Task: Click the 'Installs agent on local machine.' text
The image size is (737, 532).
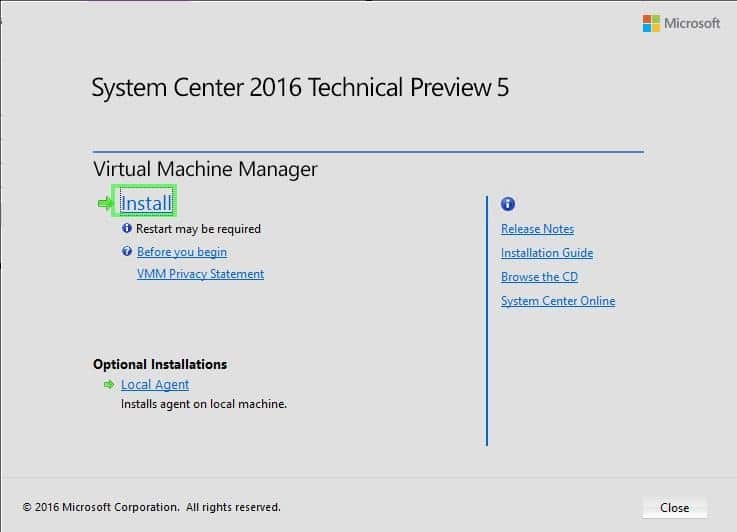Action: 204,404
